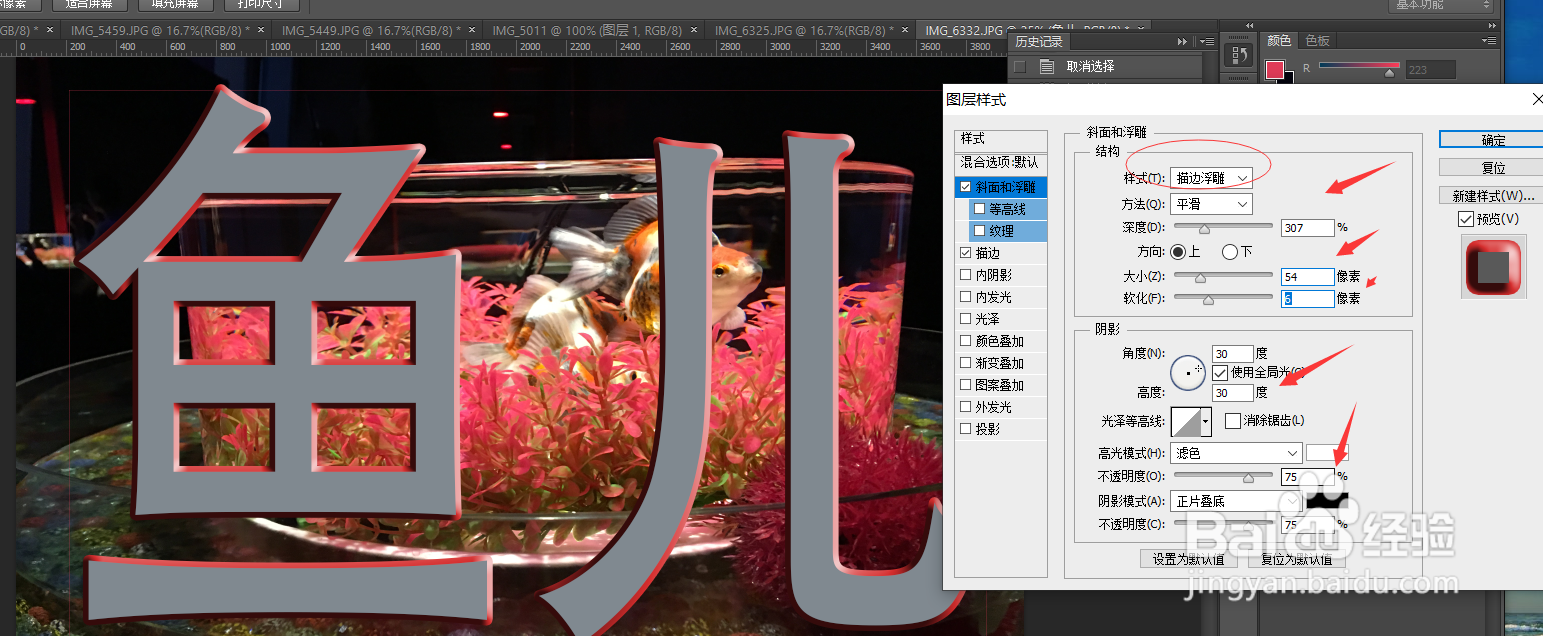Close the IMG_5011 document tab
Screen dimensions: 1543x636
pyautogui.click(x=696, y=30)
